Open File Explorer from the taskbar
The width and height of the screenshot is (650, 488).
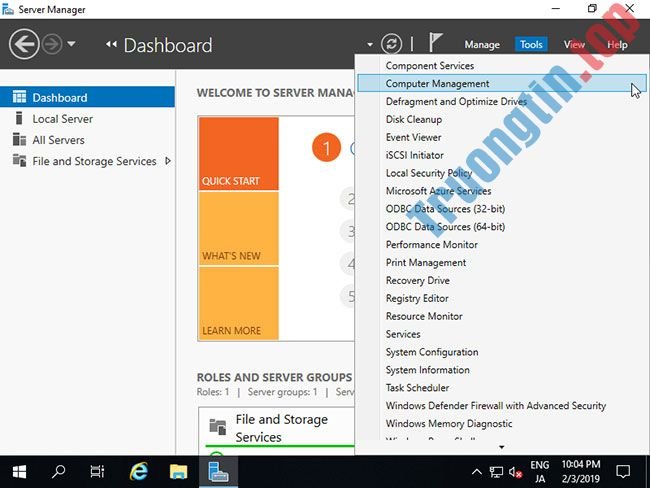pyautogui.click(x=178, y=472)
